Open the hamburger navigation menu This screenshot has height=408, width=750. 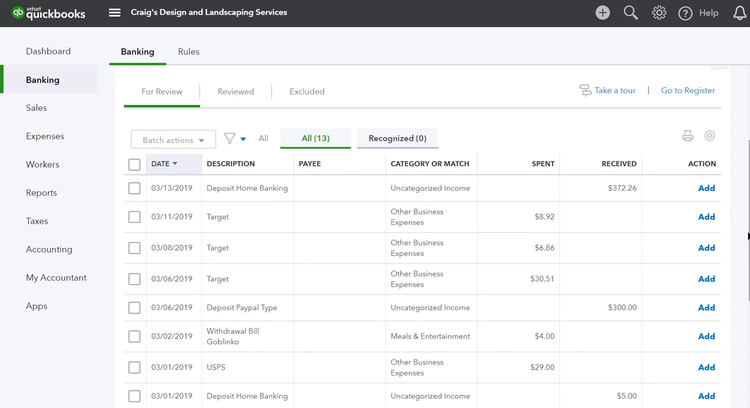(114, 12)
